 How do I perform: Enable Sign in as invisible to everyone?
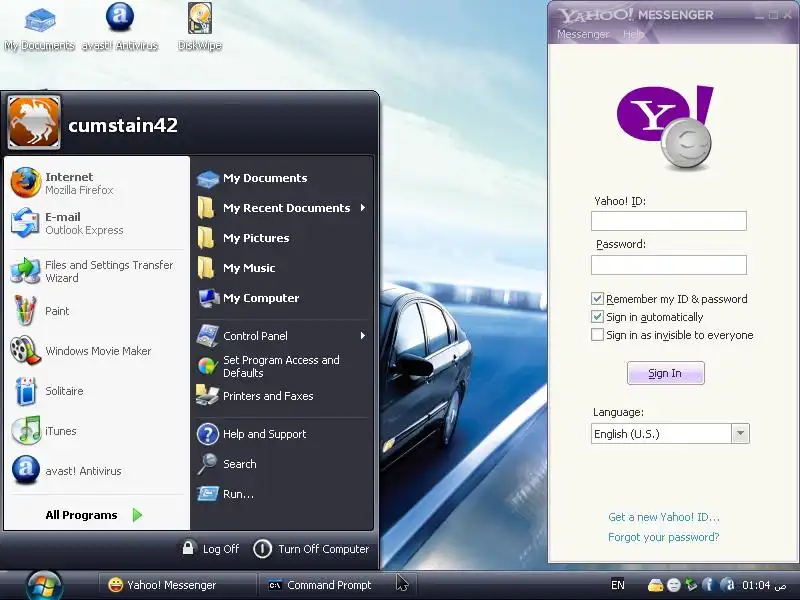tap(597, 335)
